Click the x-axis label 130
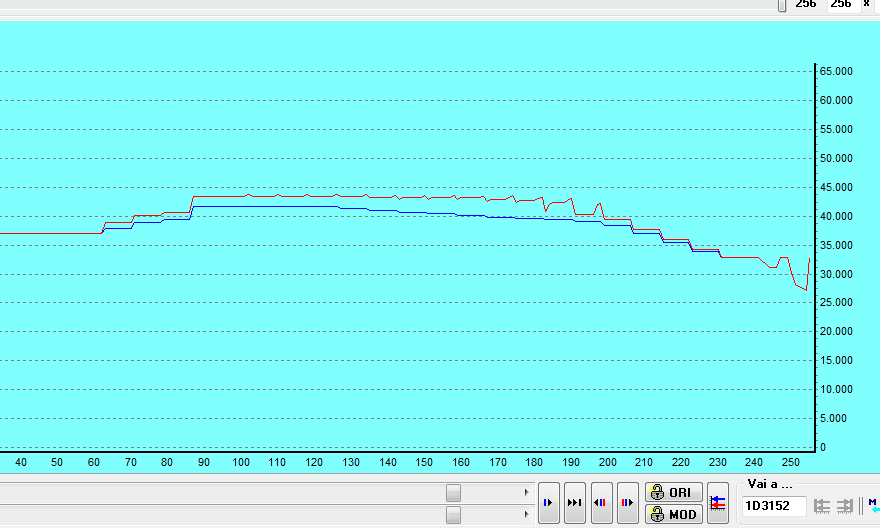 351,463
